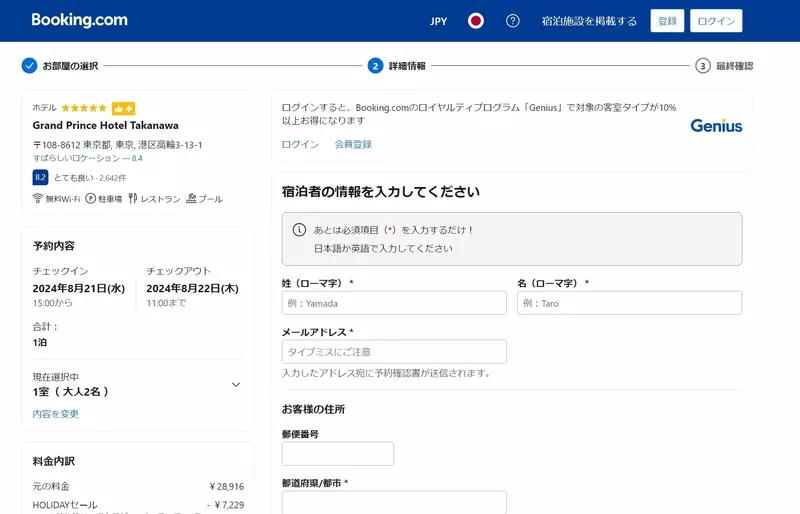This screenshot has width=800, height=514.
Task: Click the ログイン button in the header
Action: (716, 21)
